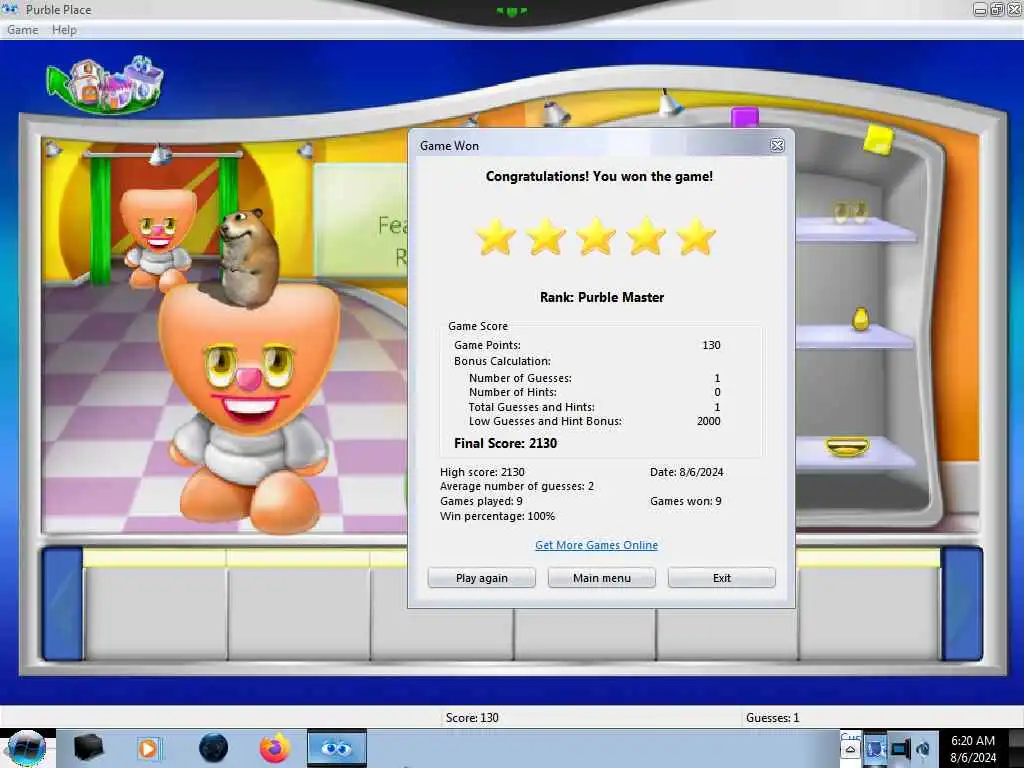Click the High score: 2130 text

click(482, 472)
